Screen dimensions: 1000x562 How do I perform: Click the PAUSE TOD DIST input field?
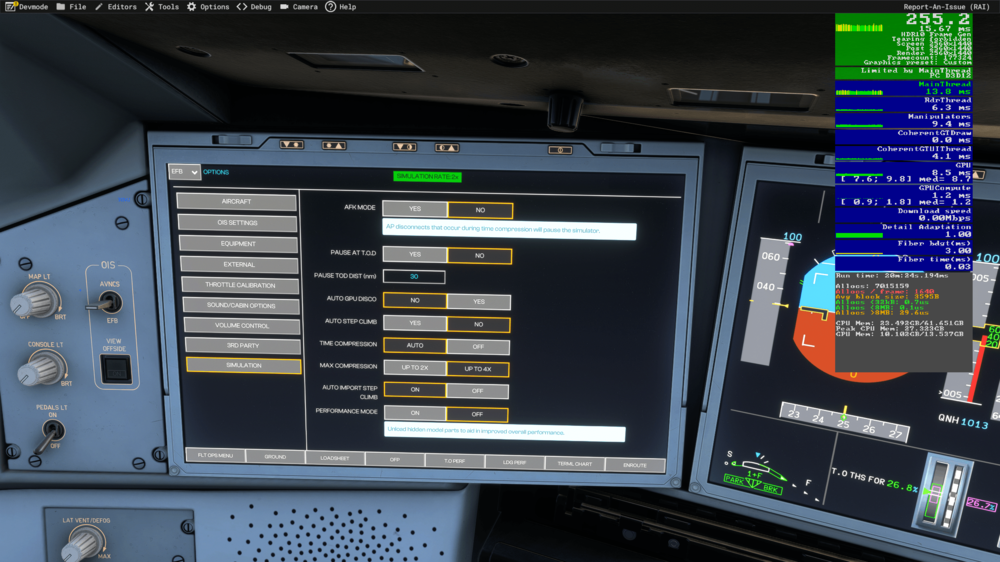tap(413, 277)
